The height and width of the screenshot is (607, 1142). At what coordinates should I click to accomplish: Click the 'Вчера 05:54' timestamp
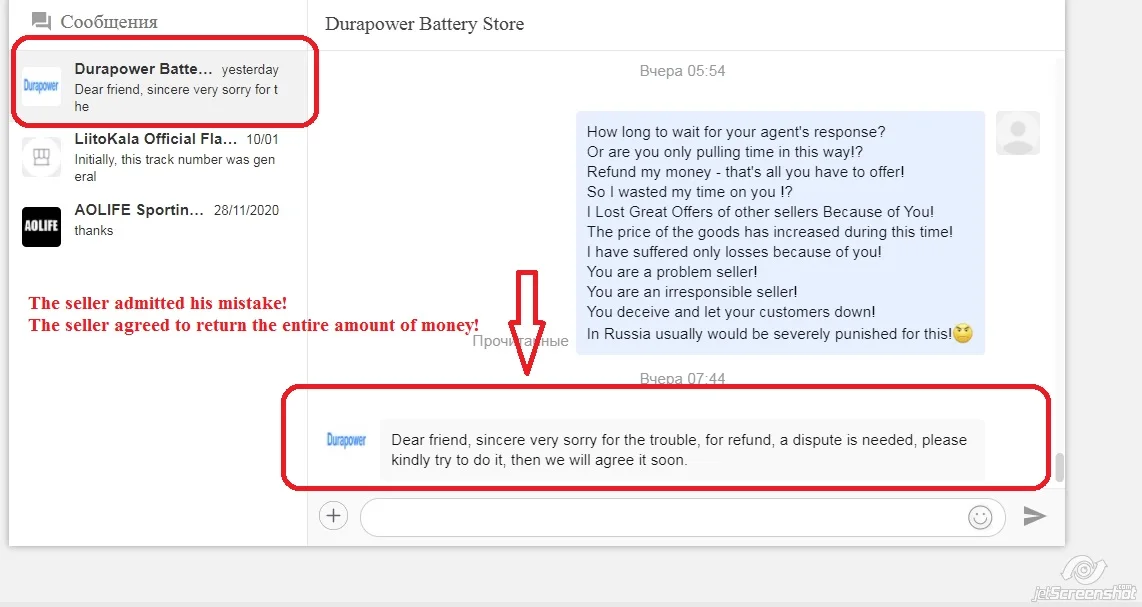(x=682, y=71)
